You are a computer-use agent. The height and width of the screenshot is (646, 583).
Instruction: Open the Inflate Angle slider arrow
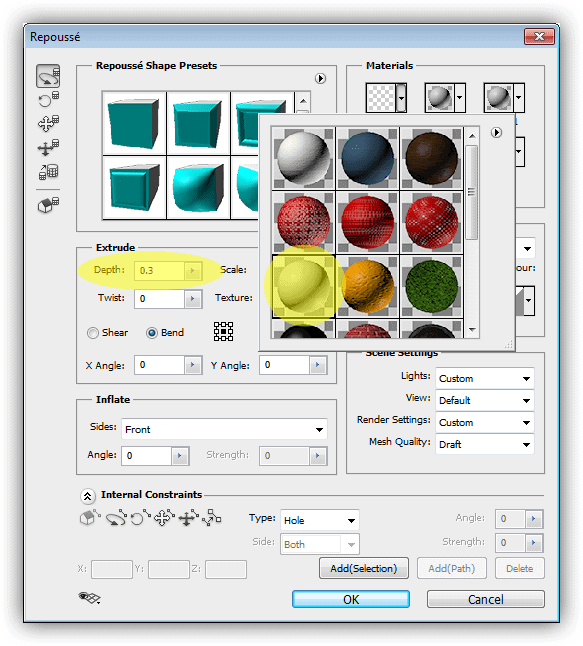coord(180,456)
